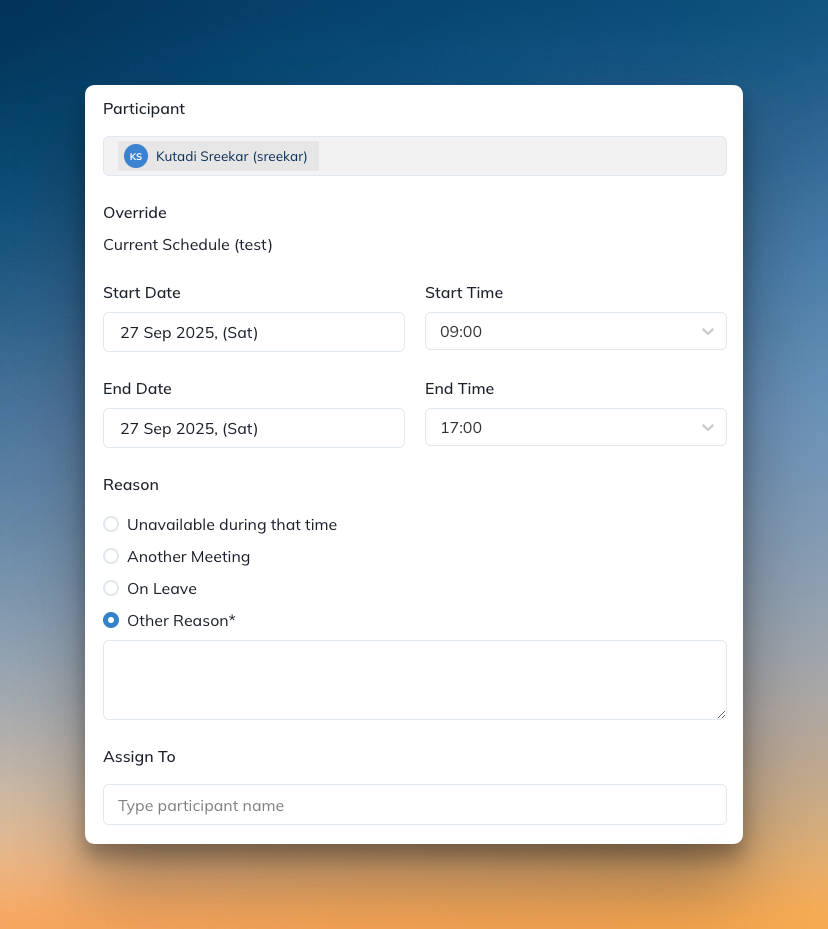Open the Start Date field

[x=253, y=331]
